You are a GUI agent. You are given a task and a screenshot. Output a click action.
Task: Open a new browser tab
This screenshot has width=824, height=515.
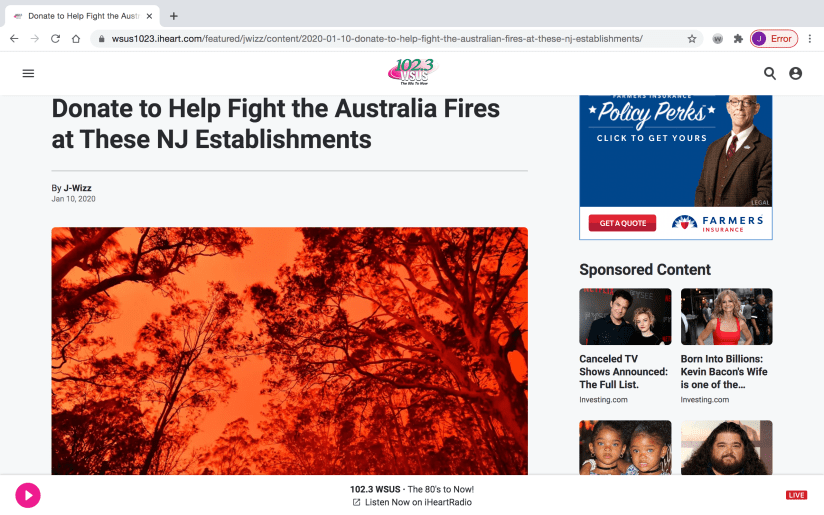point(174,16)
